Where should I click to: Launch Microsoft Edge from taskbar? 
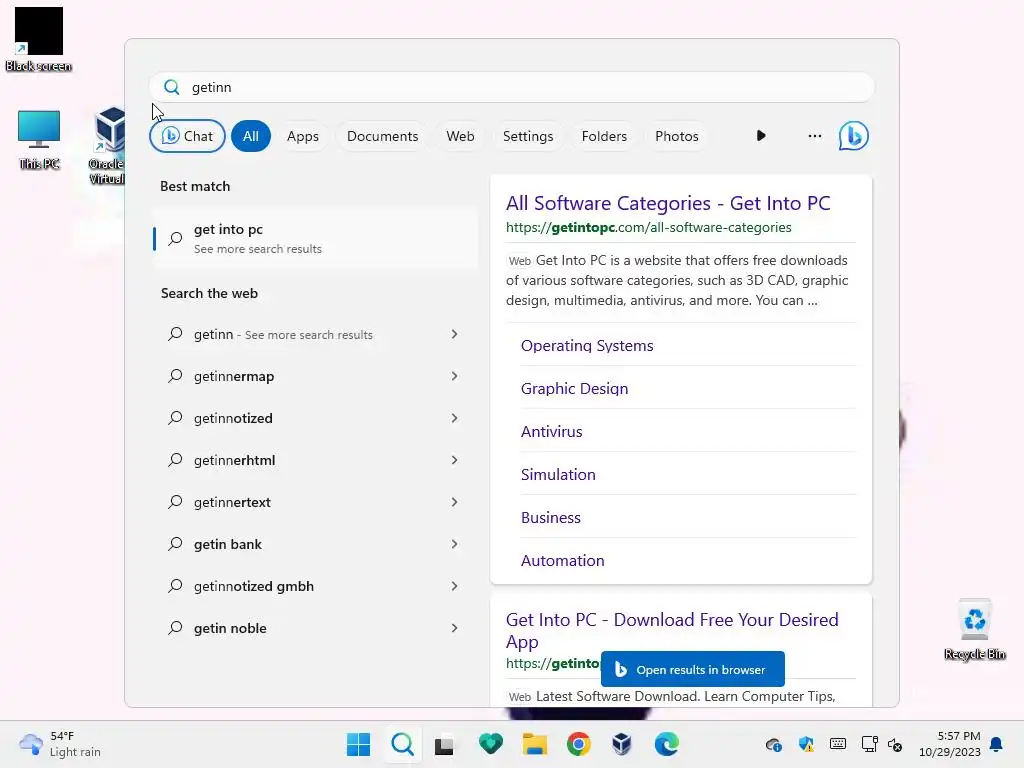pos(667,744)
